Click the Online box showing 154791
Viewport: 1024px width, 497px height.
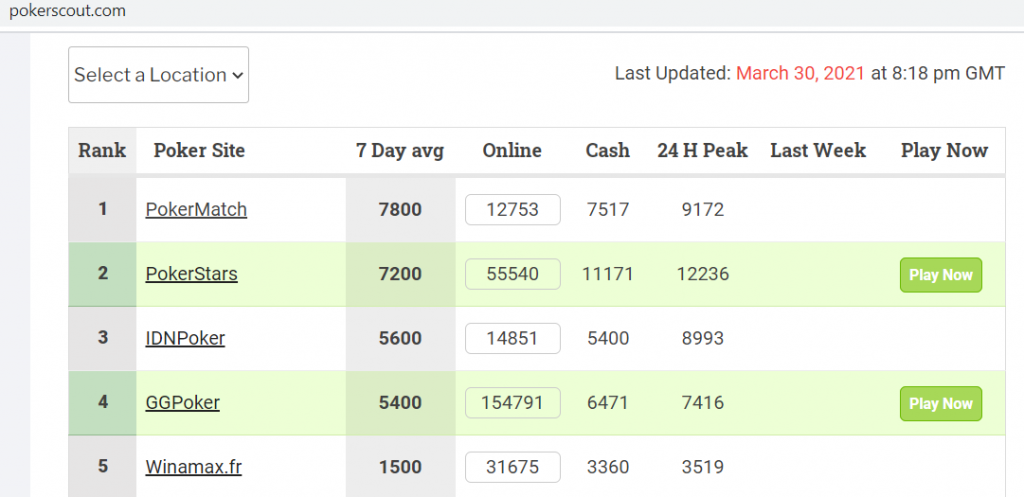coord(513,402)
